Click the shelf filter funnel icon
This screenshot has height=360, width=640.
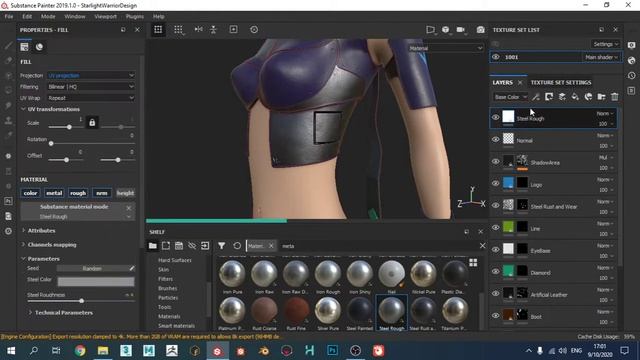221,246
